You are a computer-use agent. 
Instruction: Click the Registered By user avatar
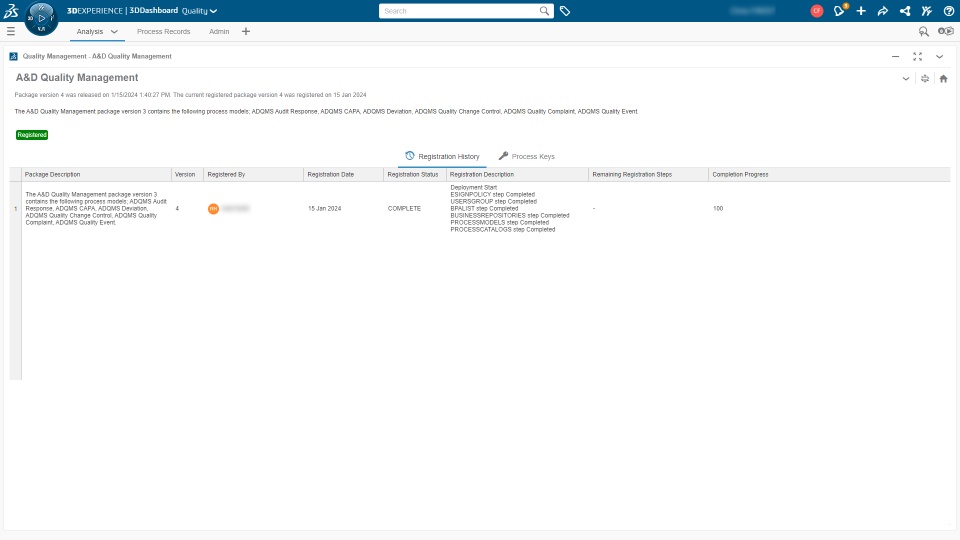tap(213, 209)
